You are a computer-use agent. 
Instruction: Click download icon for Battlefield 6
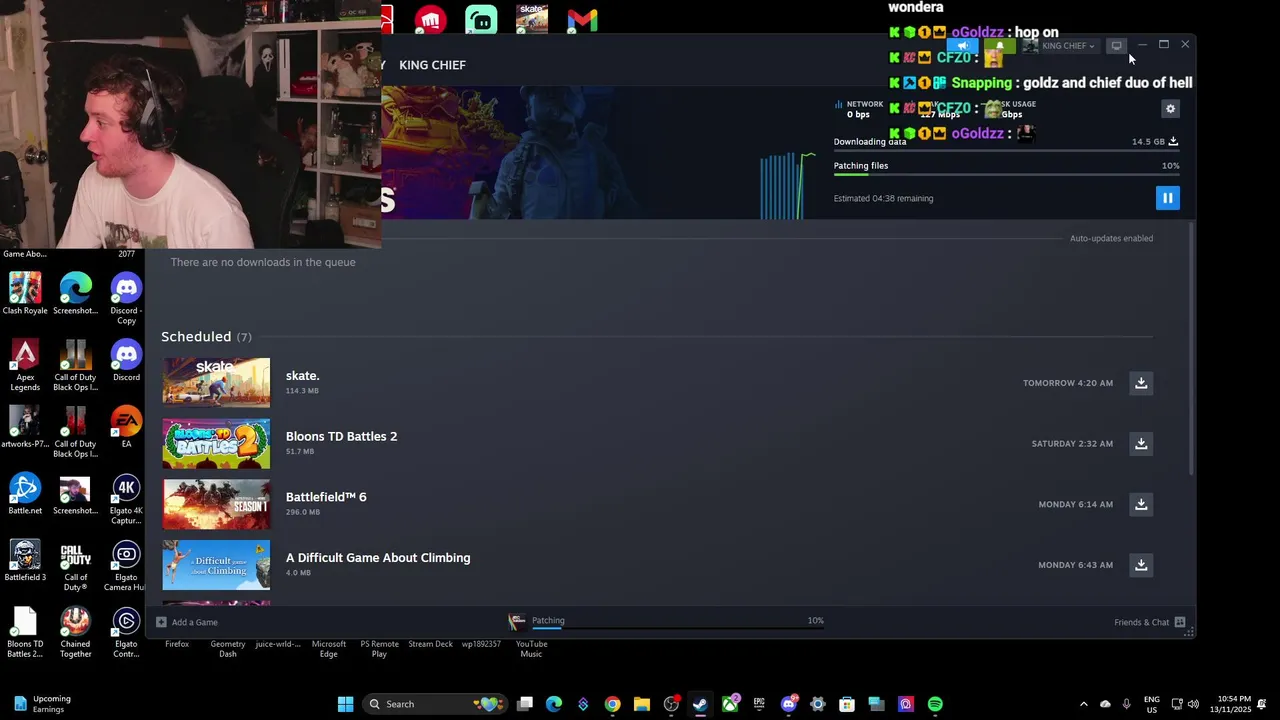(1141, 504)
